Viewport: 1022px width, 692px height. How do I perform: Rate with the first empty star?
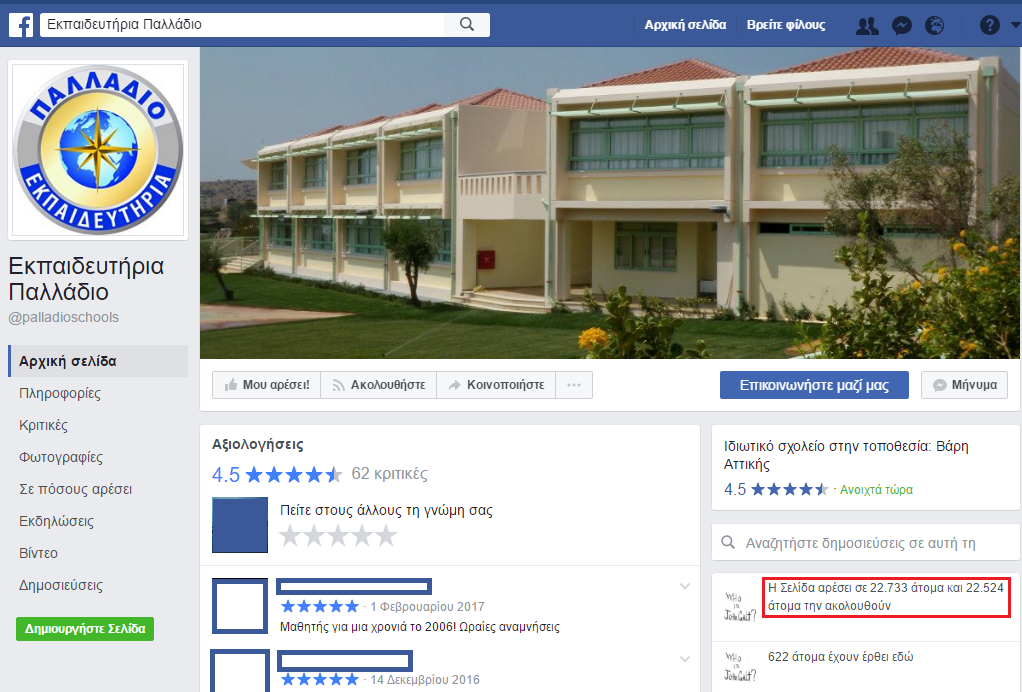click(290, 536)
